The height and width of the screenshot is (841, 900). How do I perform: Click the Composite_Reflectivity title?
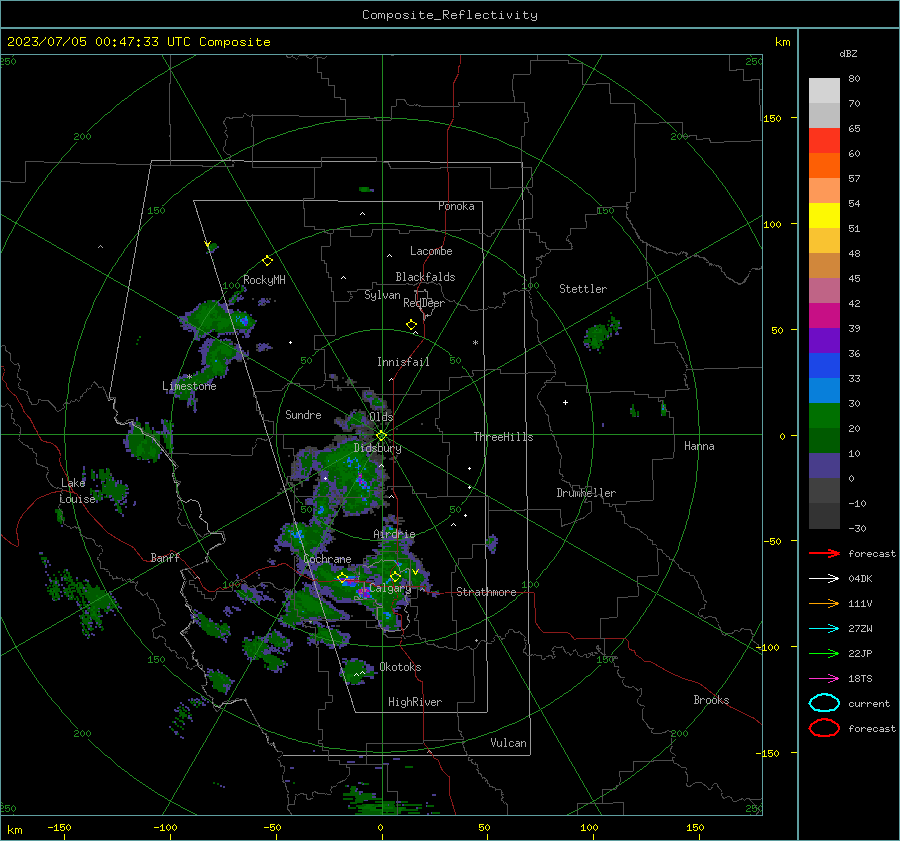click(x=450, y=15)
